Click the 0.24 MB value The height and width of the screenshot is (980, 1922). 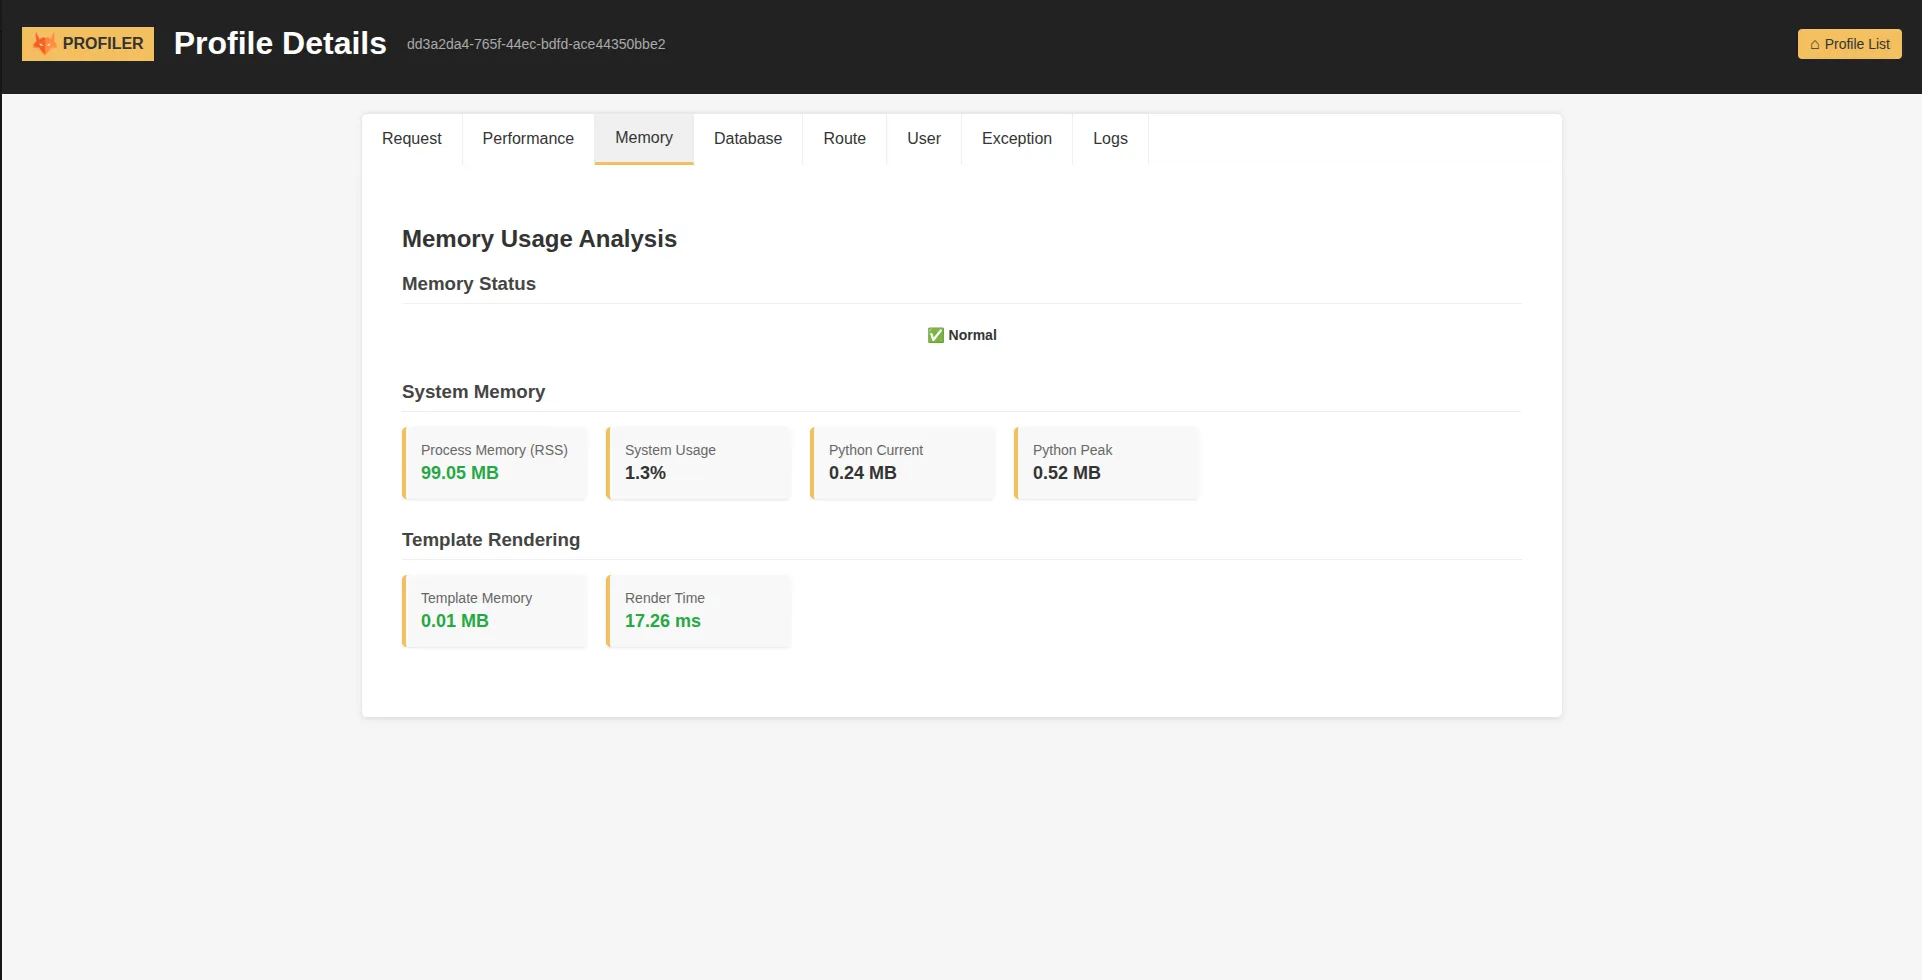point(863,473)
